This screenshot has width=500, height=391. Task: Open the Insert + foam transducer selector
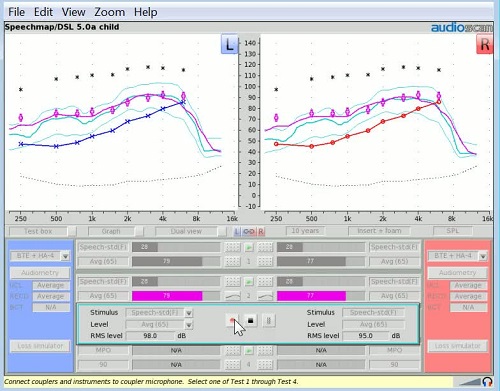pyautogui.click(x=379, y=231)
